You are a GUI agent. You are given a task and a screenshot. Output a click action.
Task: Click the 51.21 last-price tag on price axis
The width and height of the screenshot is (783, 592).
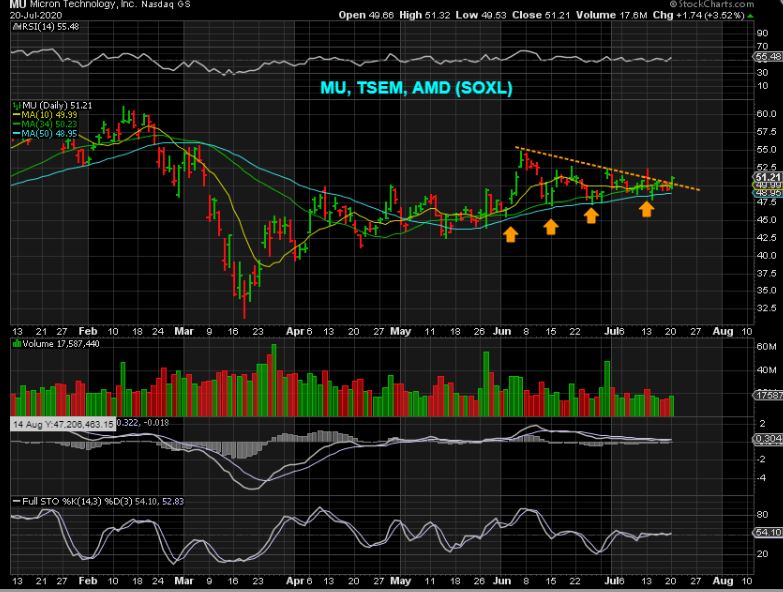[768, 177]
